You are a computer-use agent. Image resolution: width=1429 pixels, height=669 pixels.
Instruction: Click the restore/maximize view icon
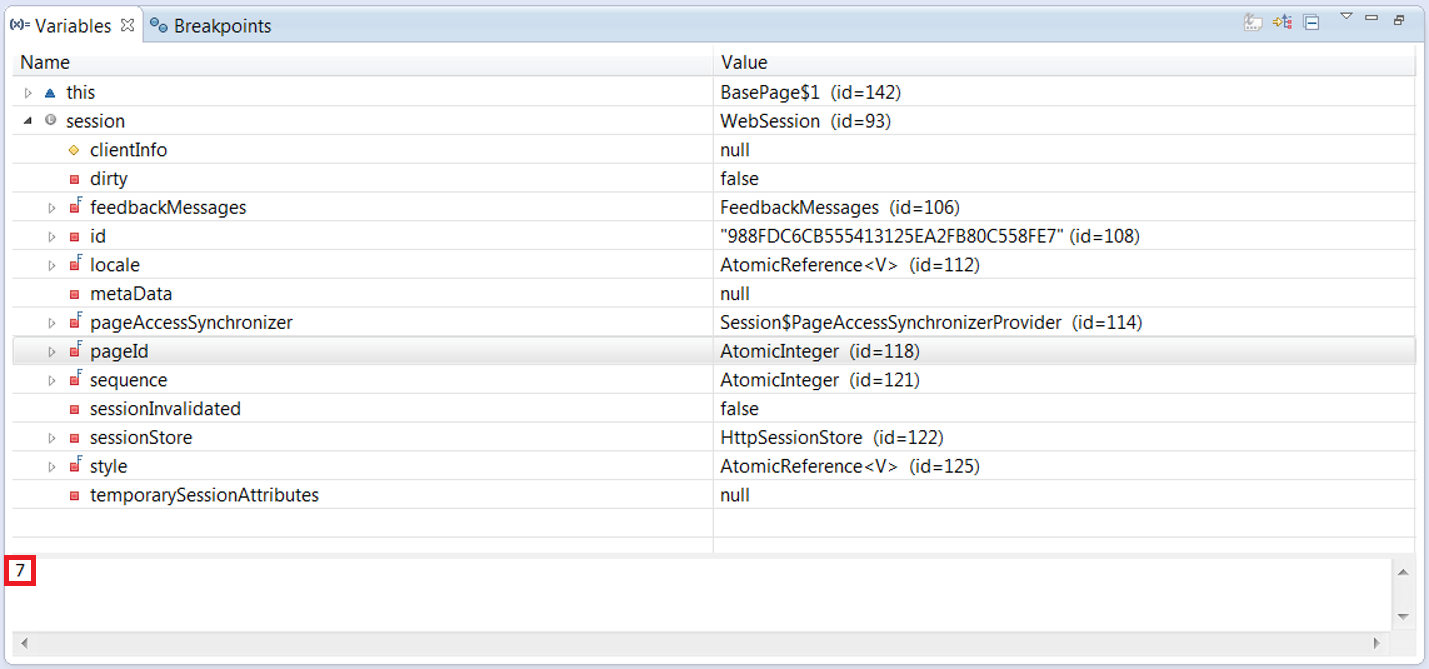point(1399,19)
